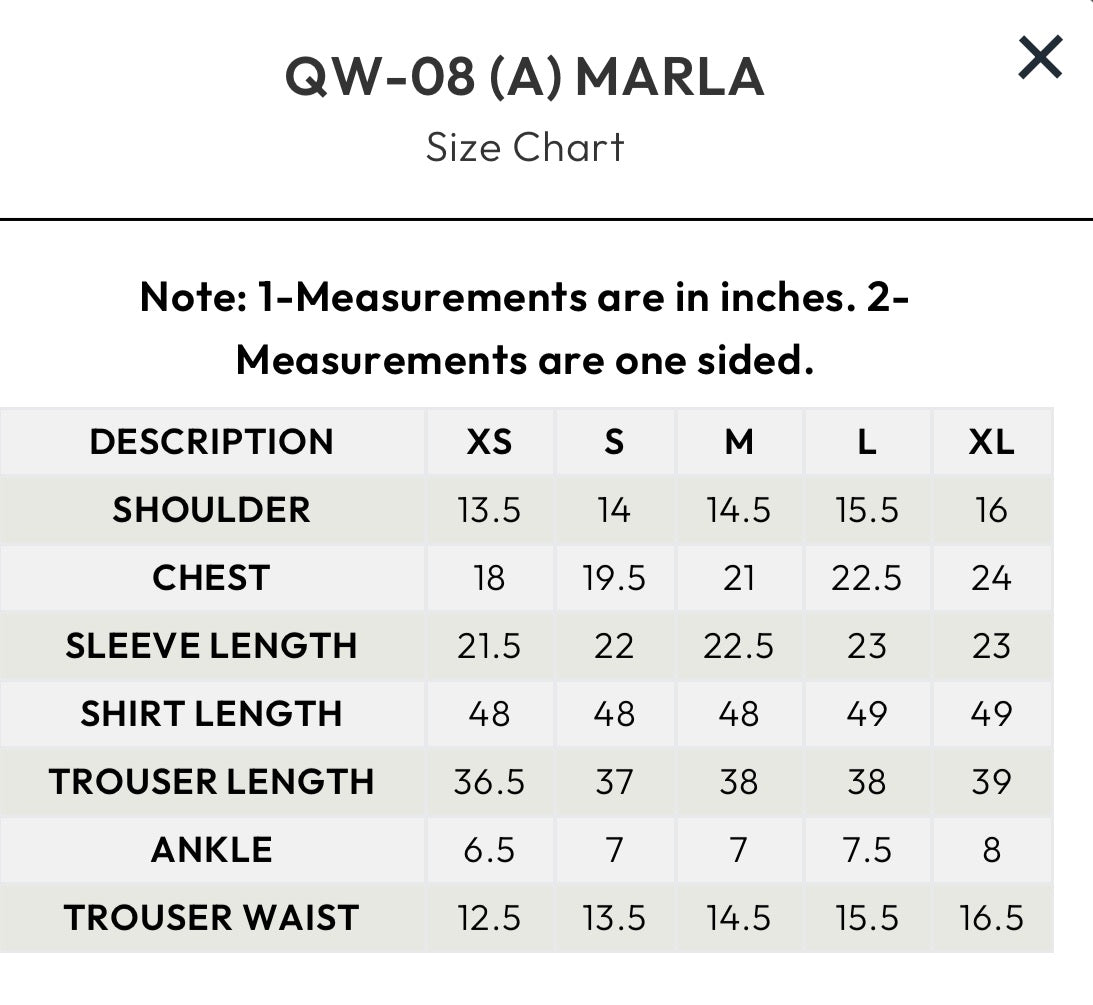Click the TROUSER WAIST row label

point(211,918)
